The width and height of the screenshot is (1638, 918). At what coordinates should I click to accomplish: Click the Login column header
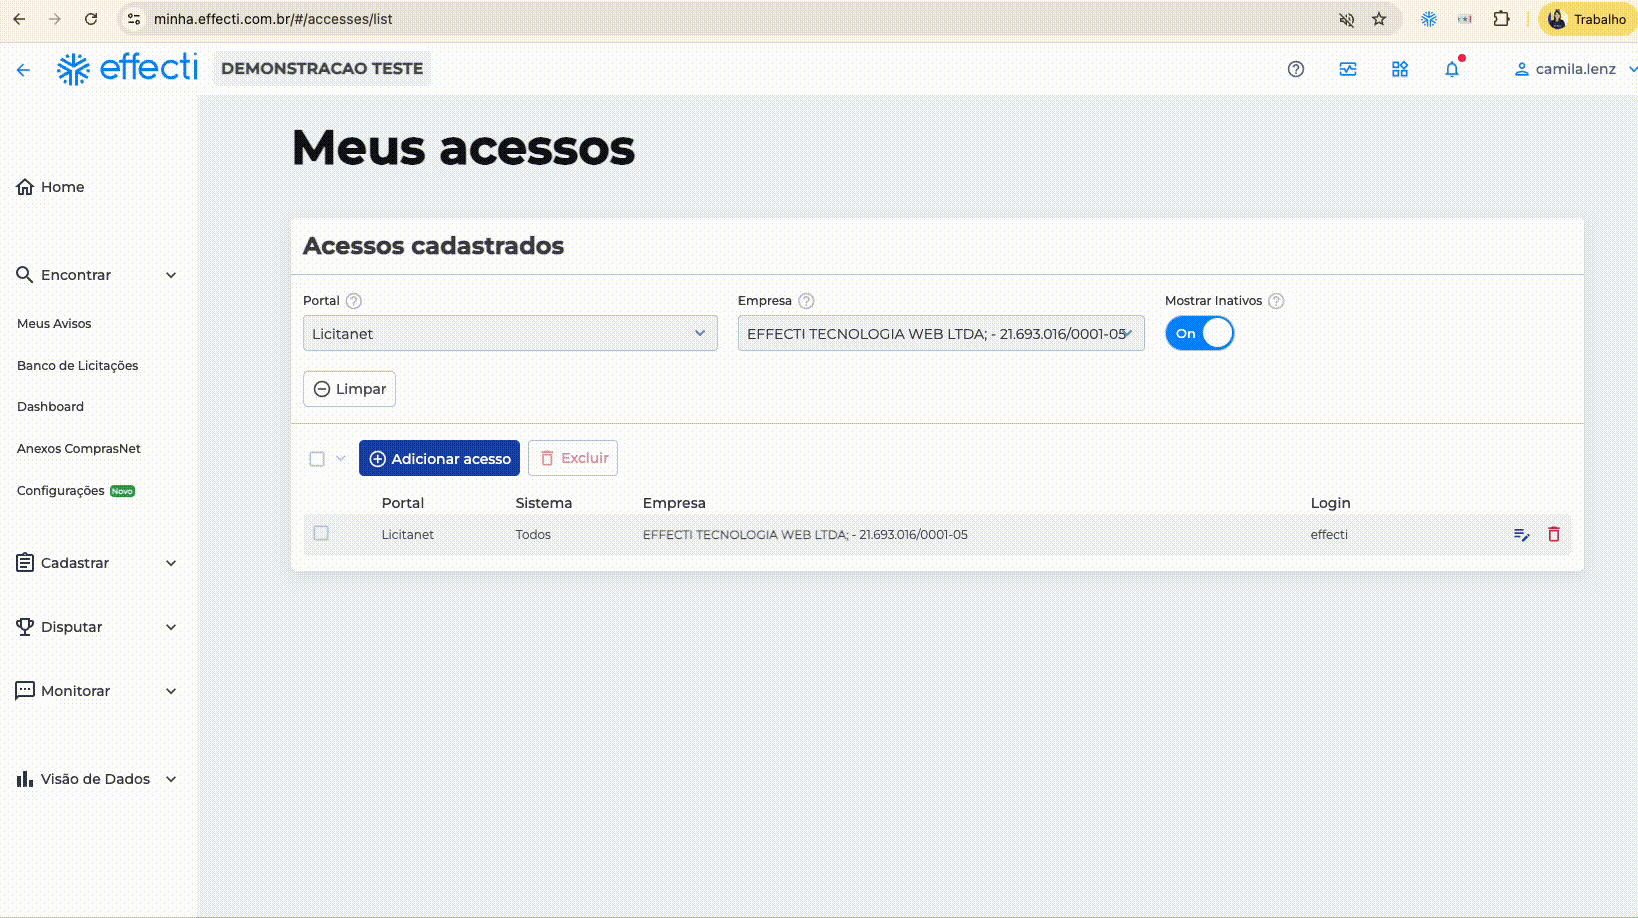coord(1330,503)
